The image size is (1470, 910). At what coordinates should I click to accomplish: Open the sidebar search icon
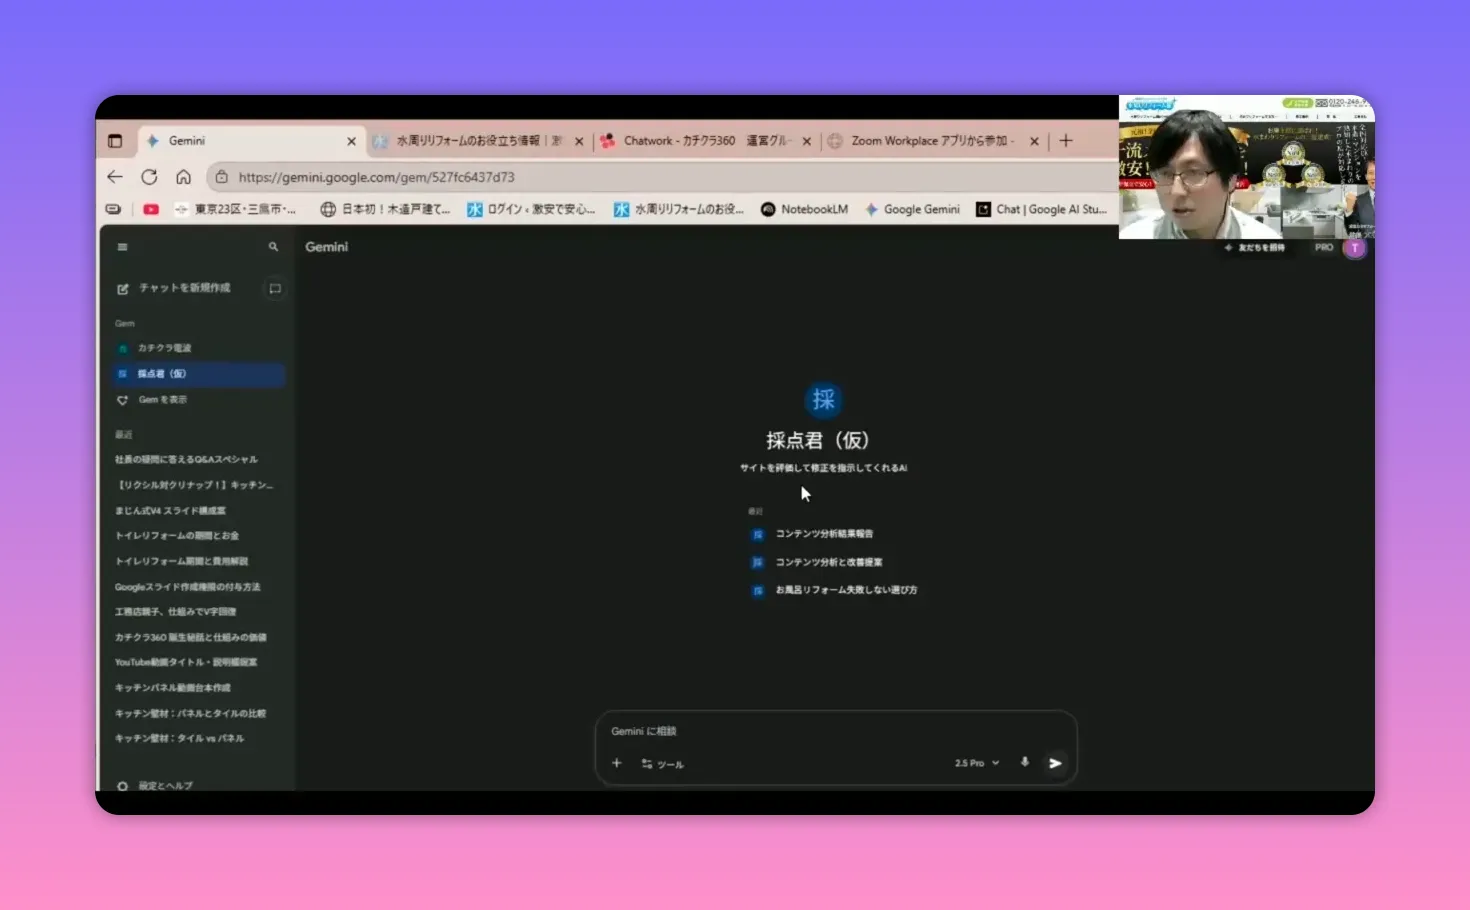pos(273,246)
